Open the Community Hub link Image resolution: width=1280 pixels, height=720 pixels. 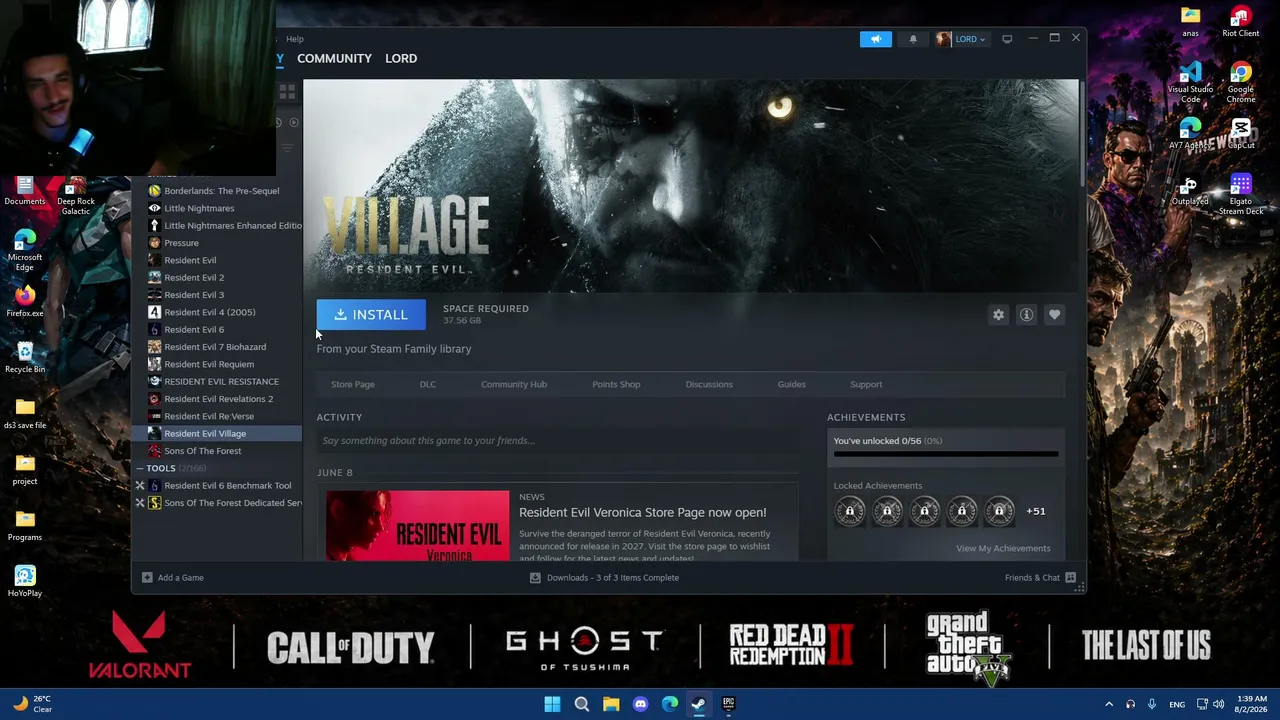point(514,384)
